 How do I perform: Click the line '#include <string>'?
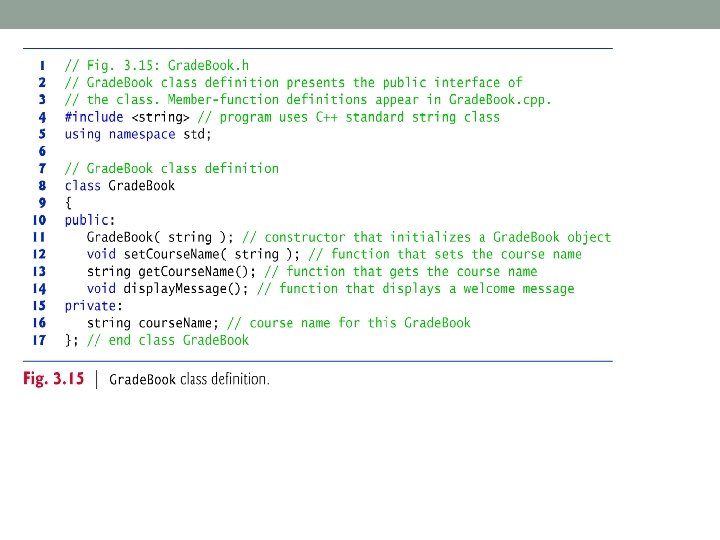click(127, 117)
